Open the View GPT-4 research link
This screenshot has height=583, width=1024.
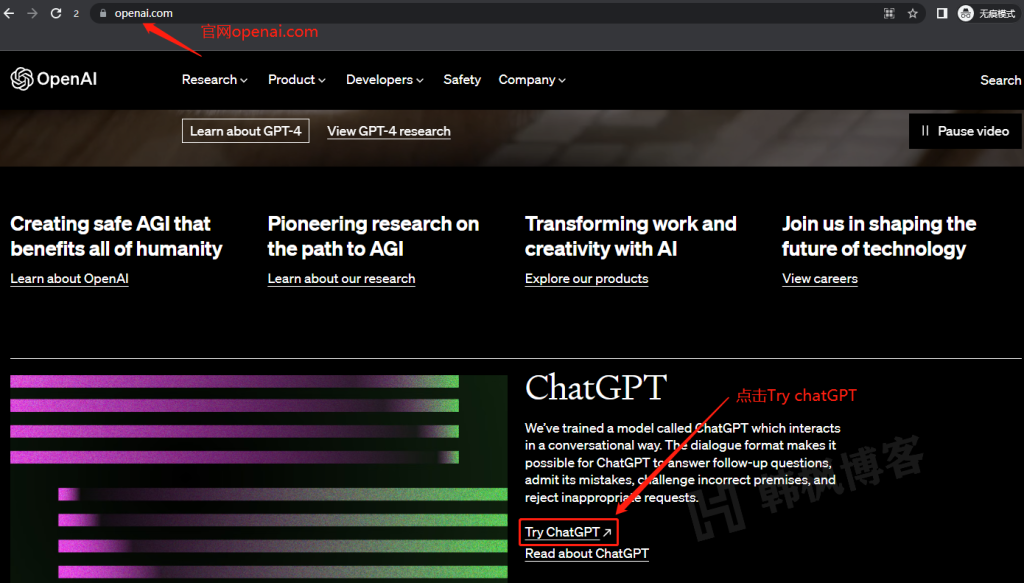coord(388,131)
